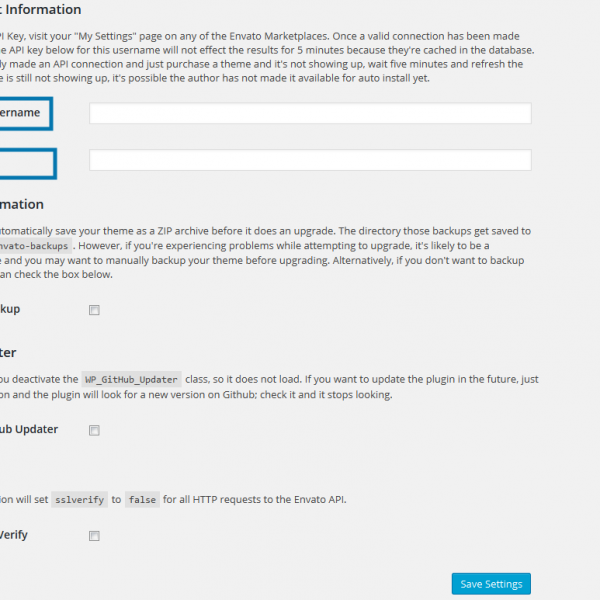The width and height of the screenshot is (600, 600).
Task: Click the SSL Verify field label
Action: [x=14, y=535]
